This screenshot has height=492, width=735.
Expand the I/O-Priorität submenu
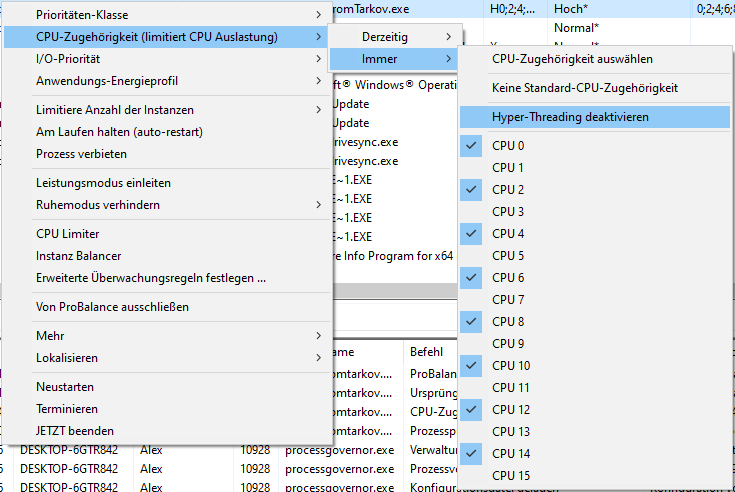pos(167,59)
